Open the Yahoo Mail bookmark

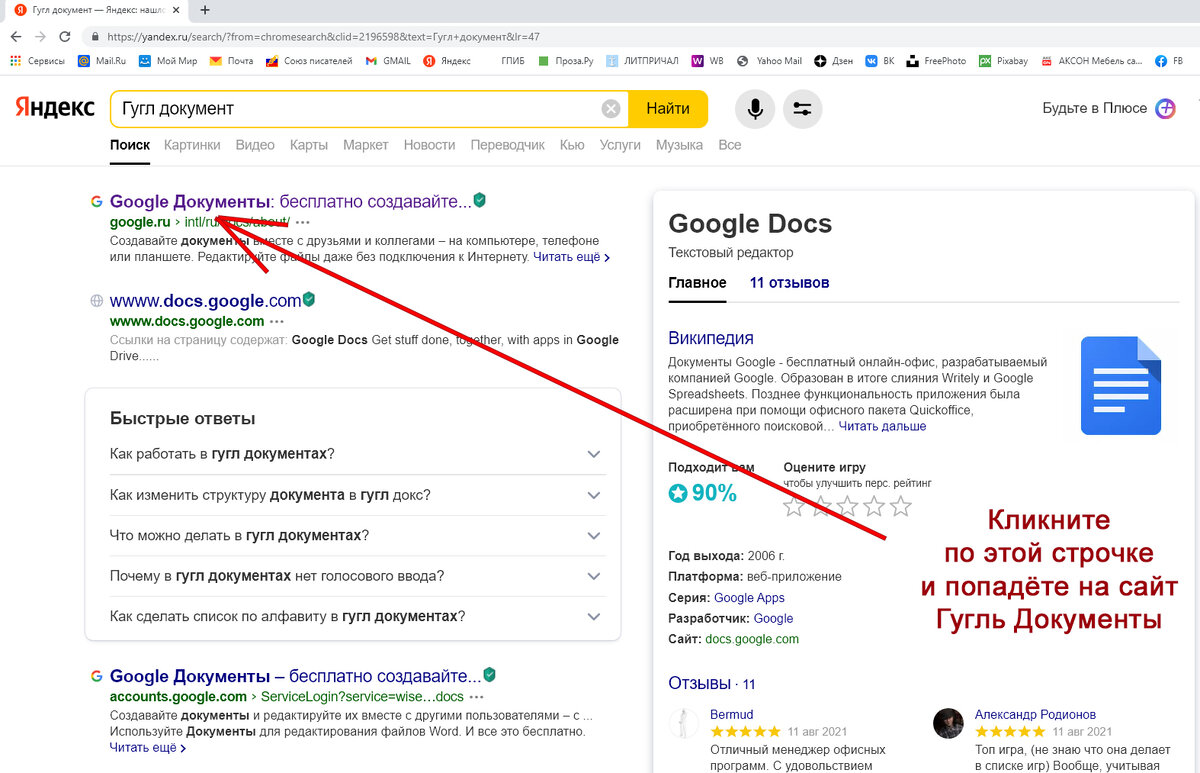[x=769, y=61]
